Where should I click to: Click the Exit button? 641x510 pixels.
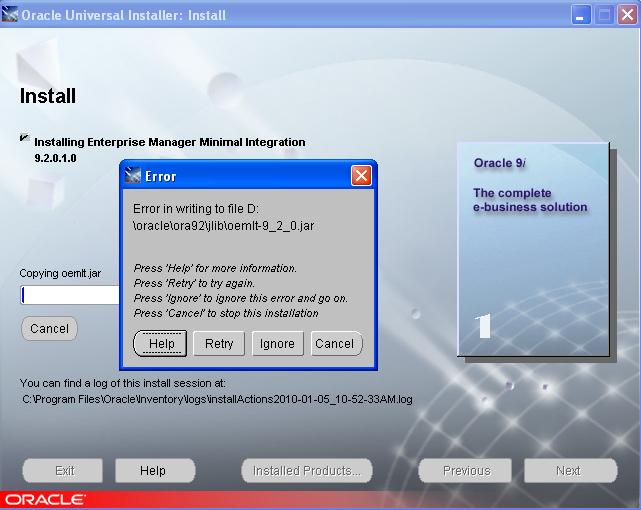(64, 470)
